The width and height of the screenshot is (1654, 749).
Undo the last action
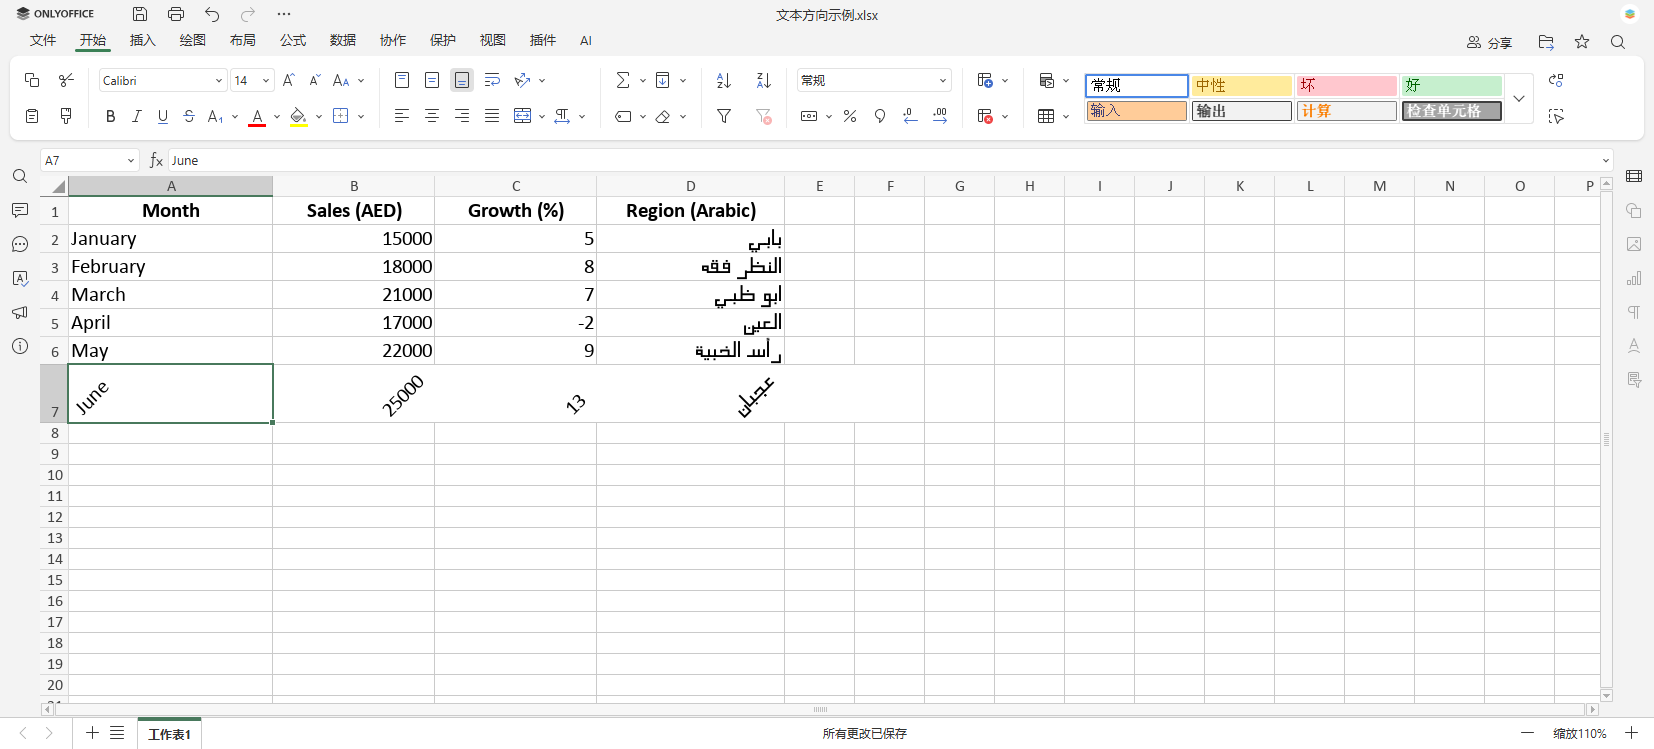click(212, 14)
